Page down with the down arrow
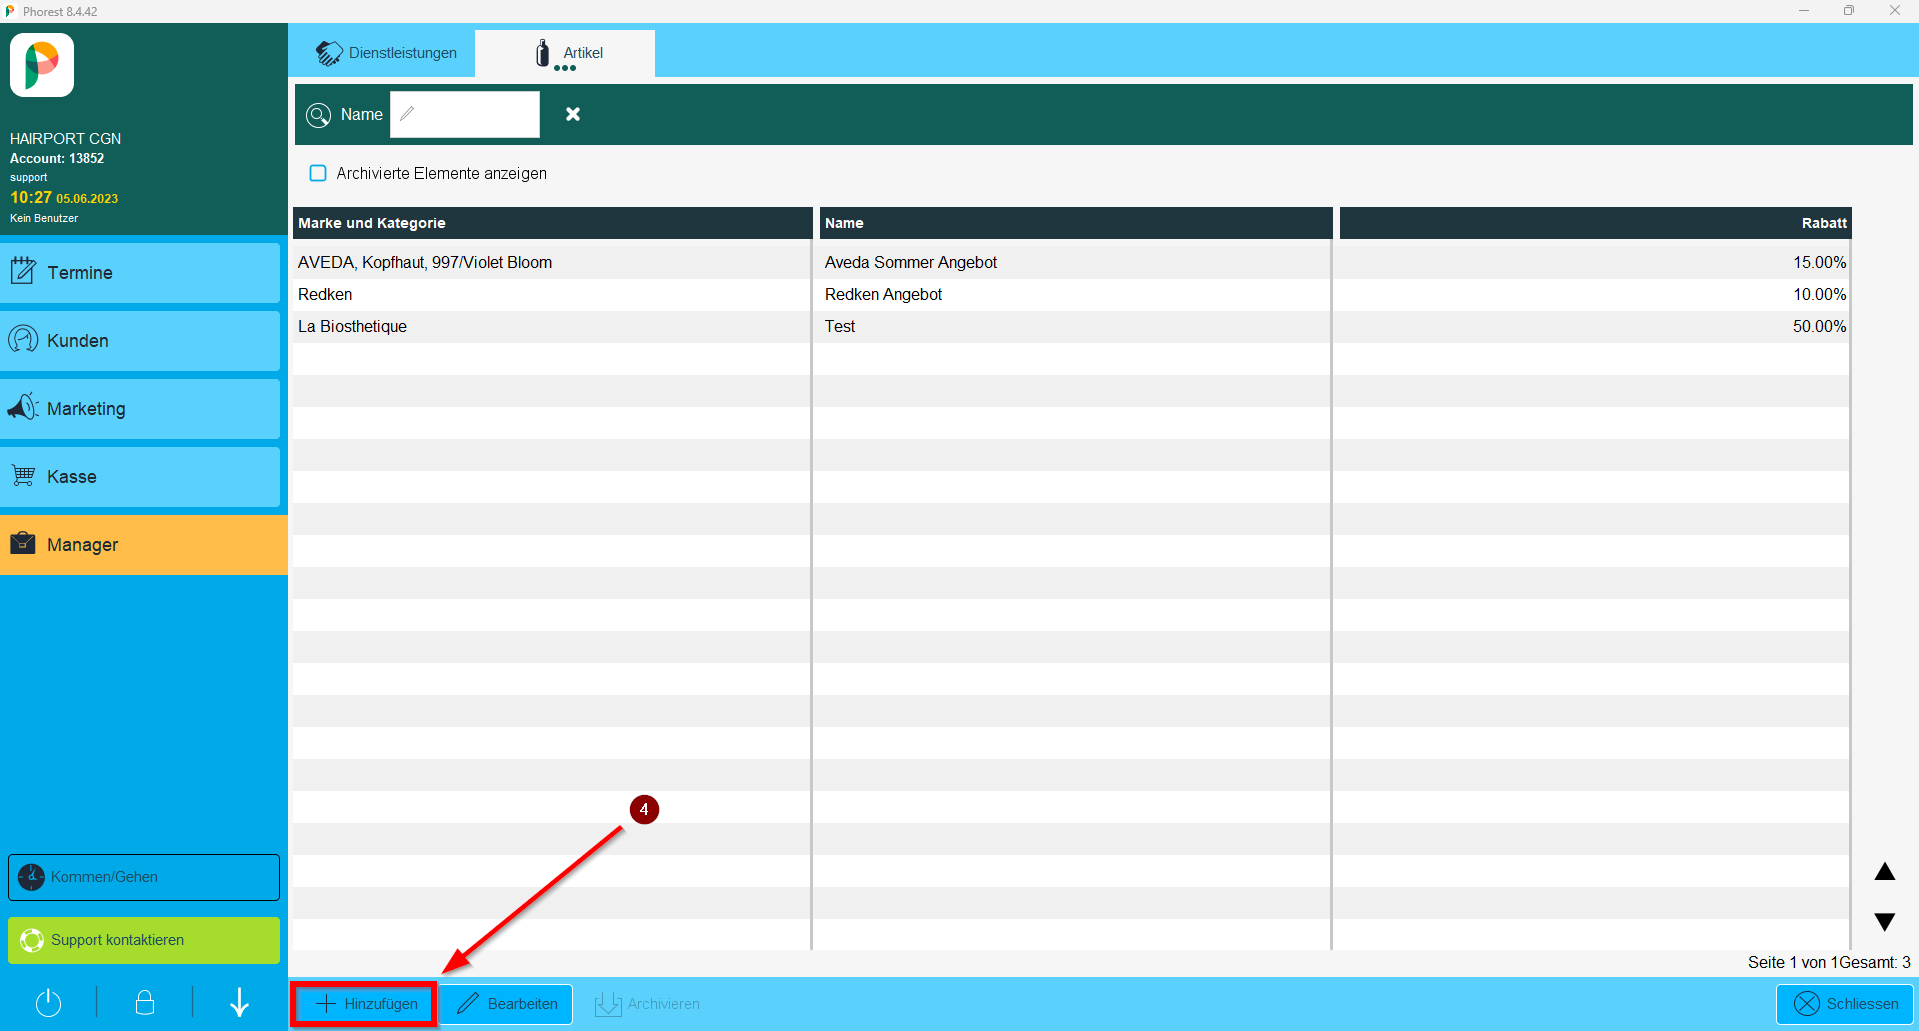The height and width of the screenshot is (1031, 1919). pos(1885,922)
